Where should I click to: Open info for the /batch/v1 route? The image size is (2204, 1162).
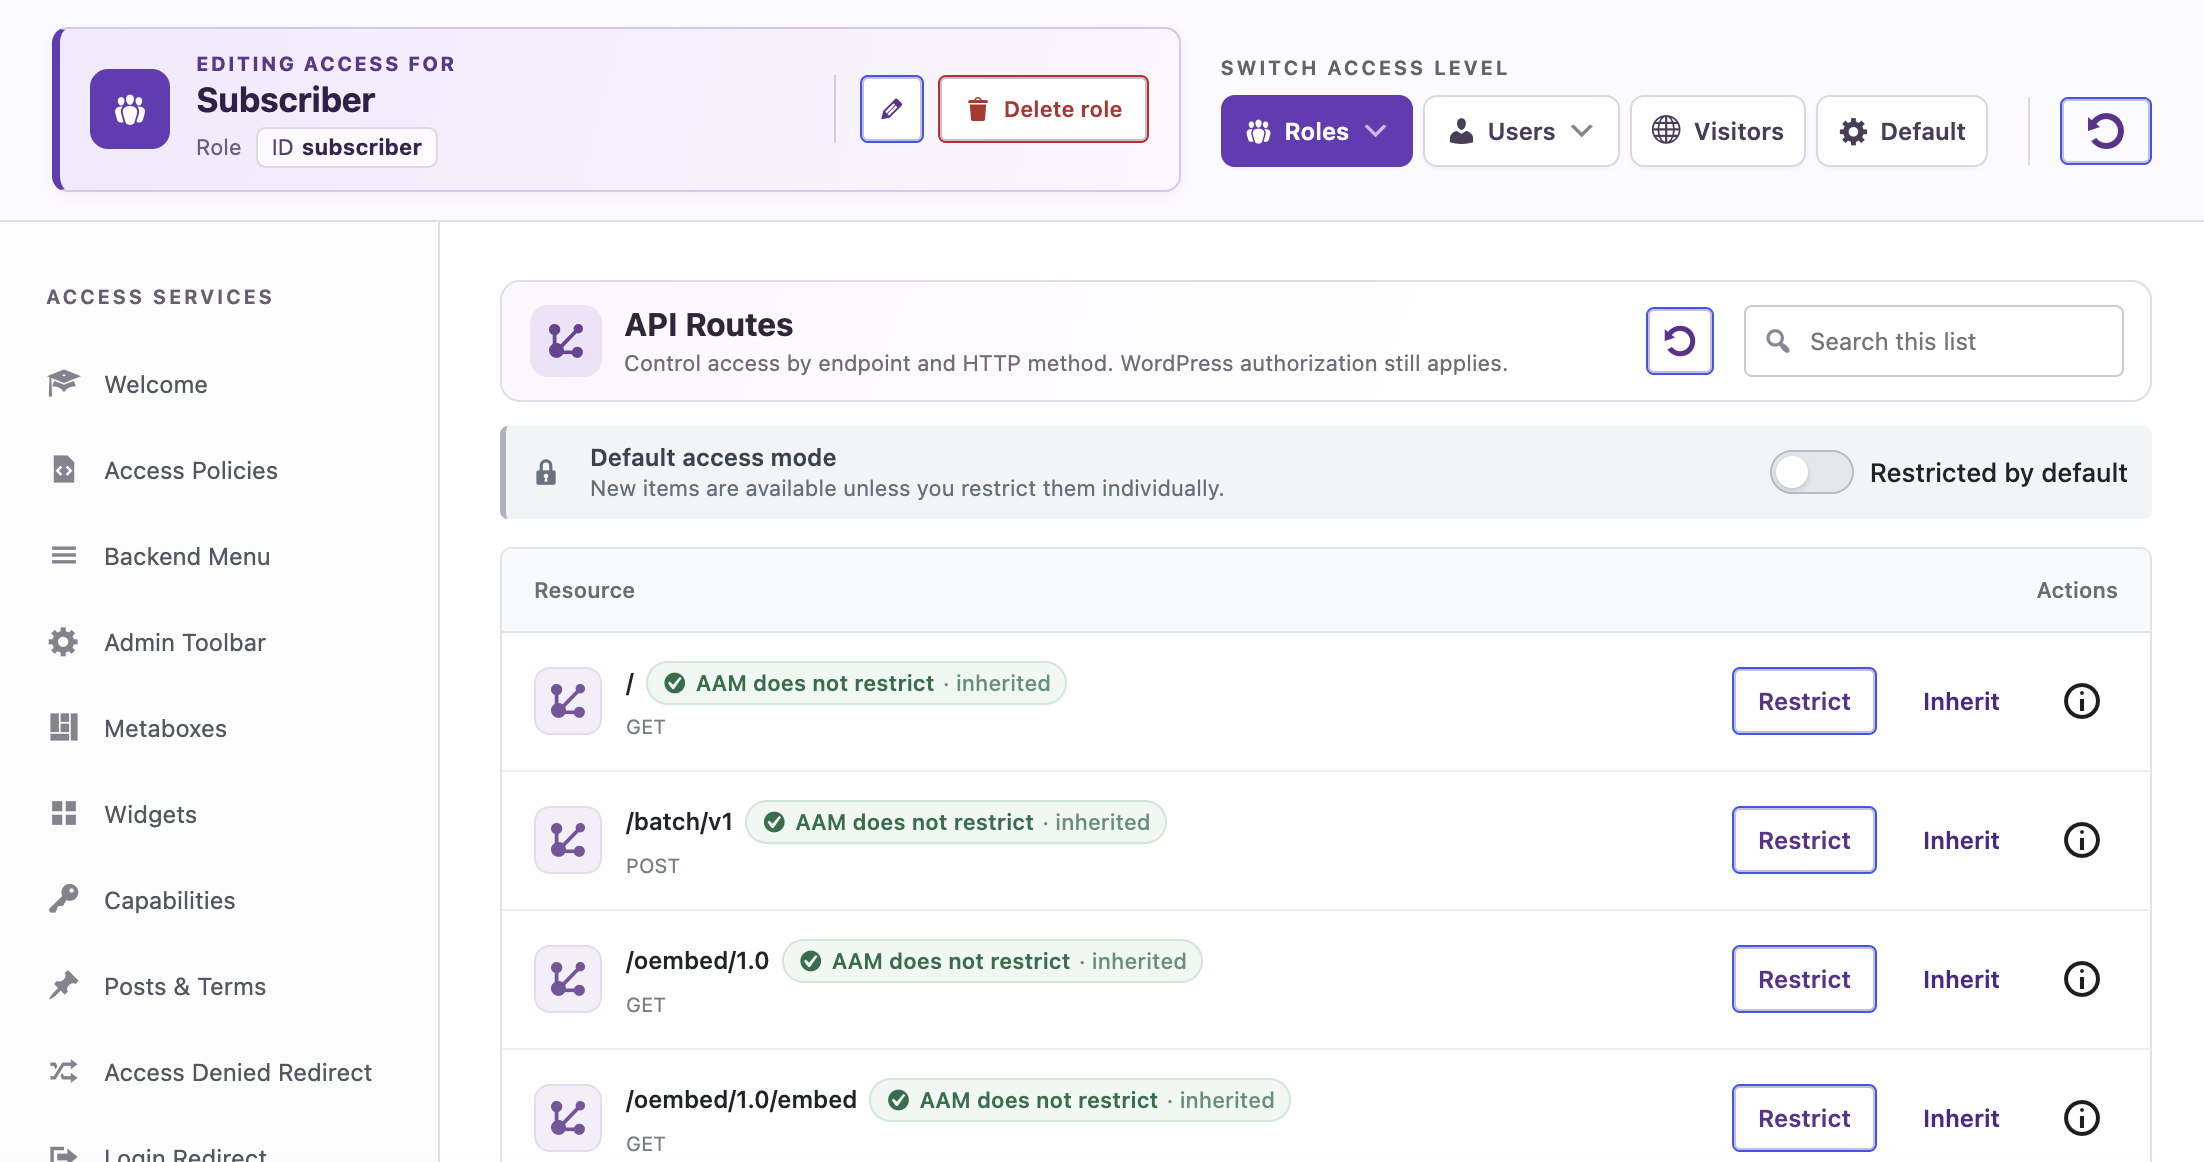point(2082,840)
